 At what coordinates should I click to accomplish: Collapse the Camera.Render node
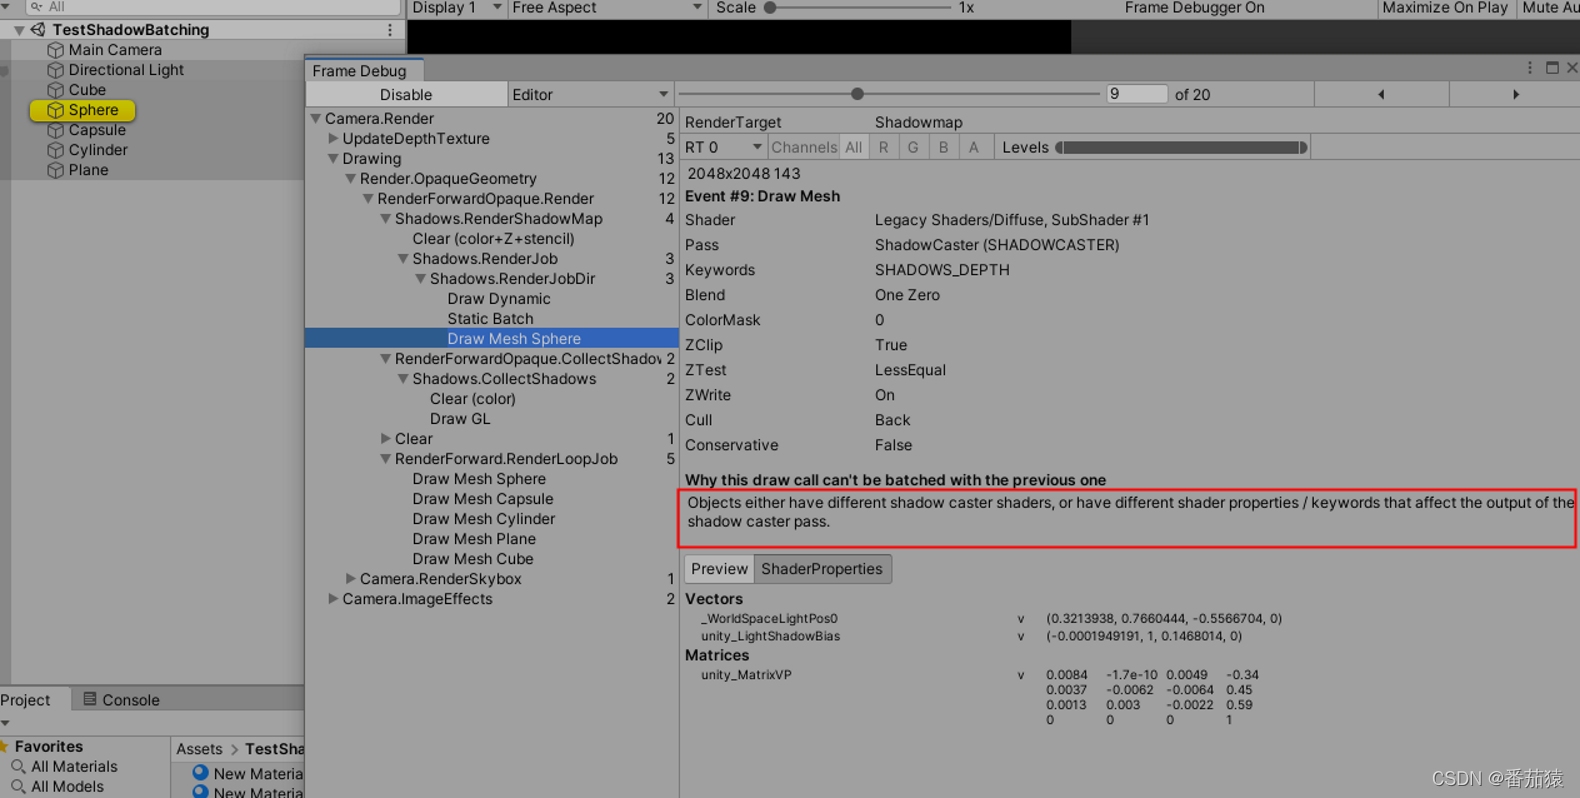[x=316, y=118]
